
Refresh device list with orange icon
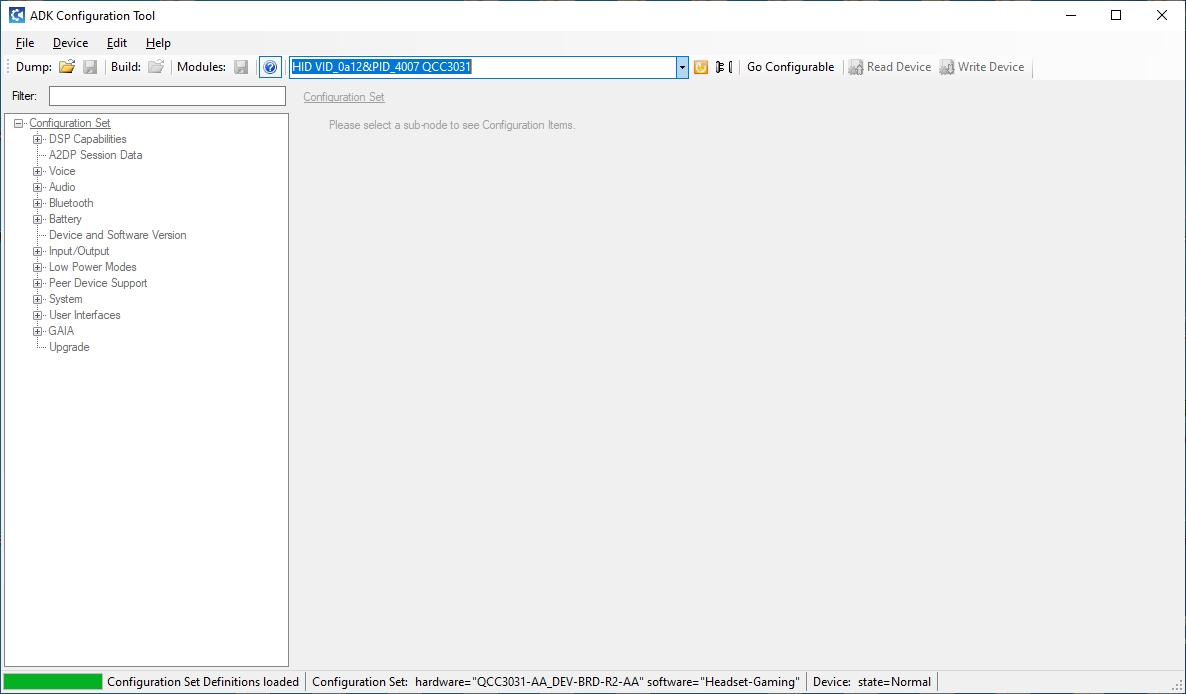pos(701,67)
